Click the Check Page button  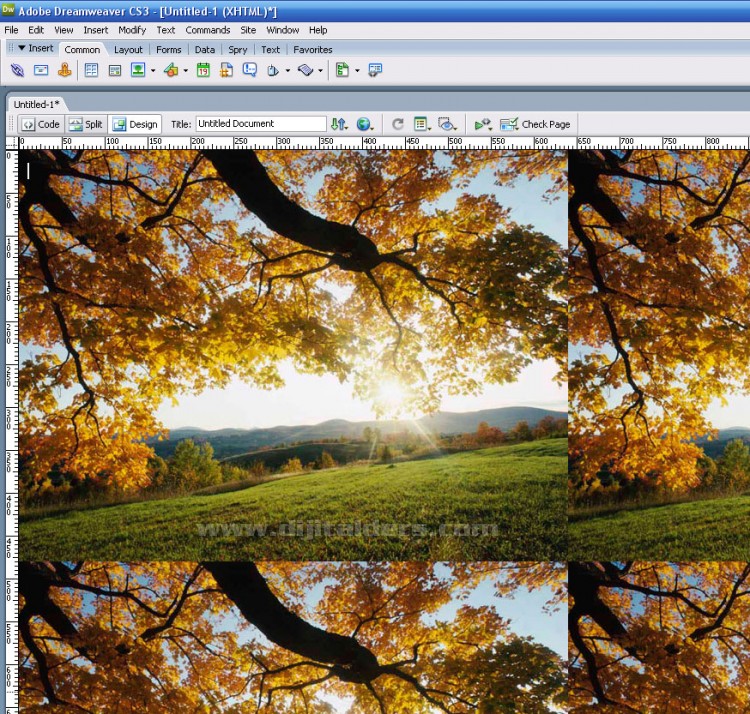point(535,124)
